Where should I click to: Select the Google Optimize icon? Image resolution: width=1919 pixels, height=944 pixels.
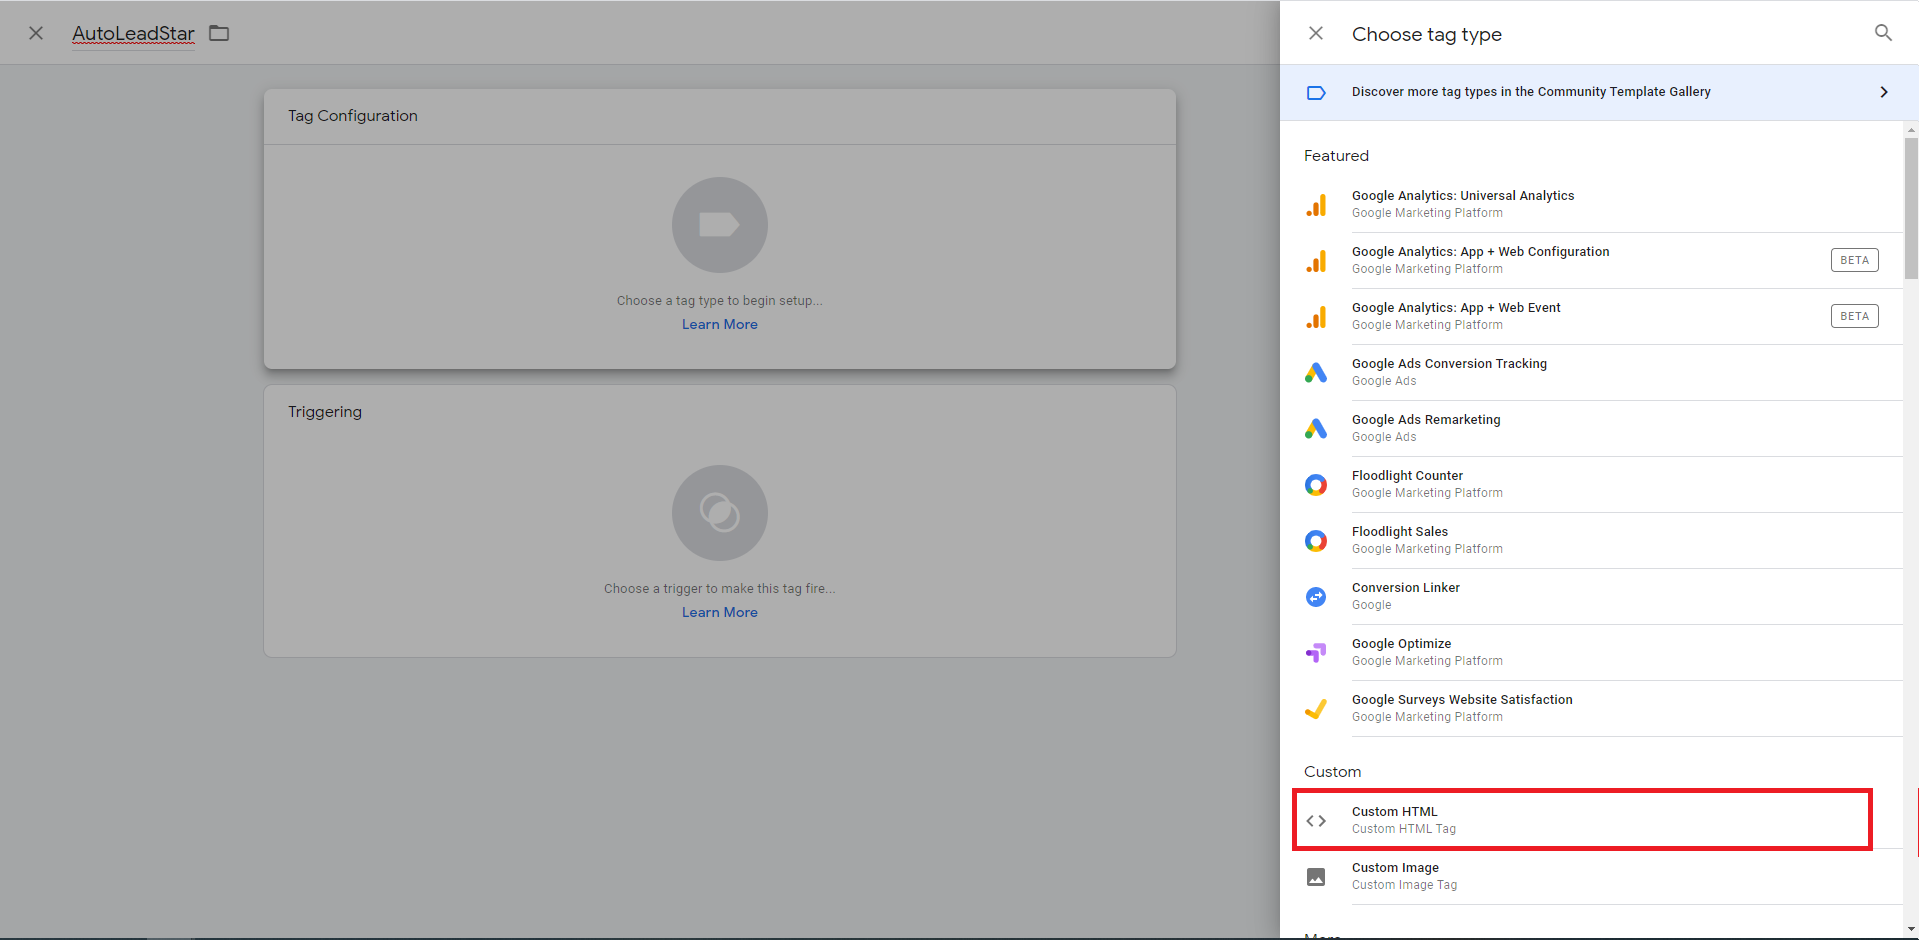tap(1316, 652)
